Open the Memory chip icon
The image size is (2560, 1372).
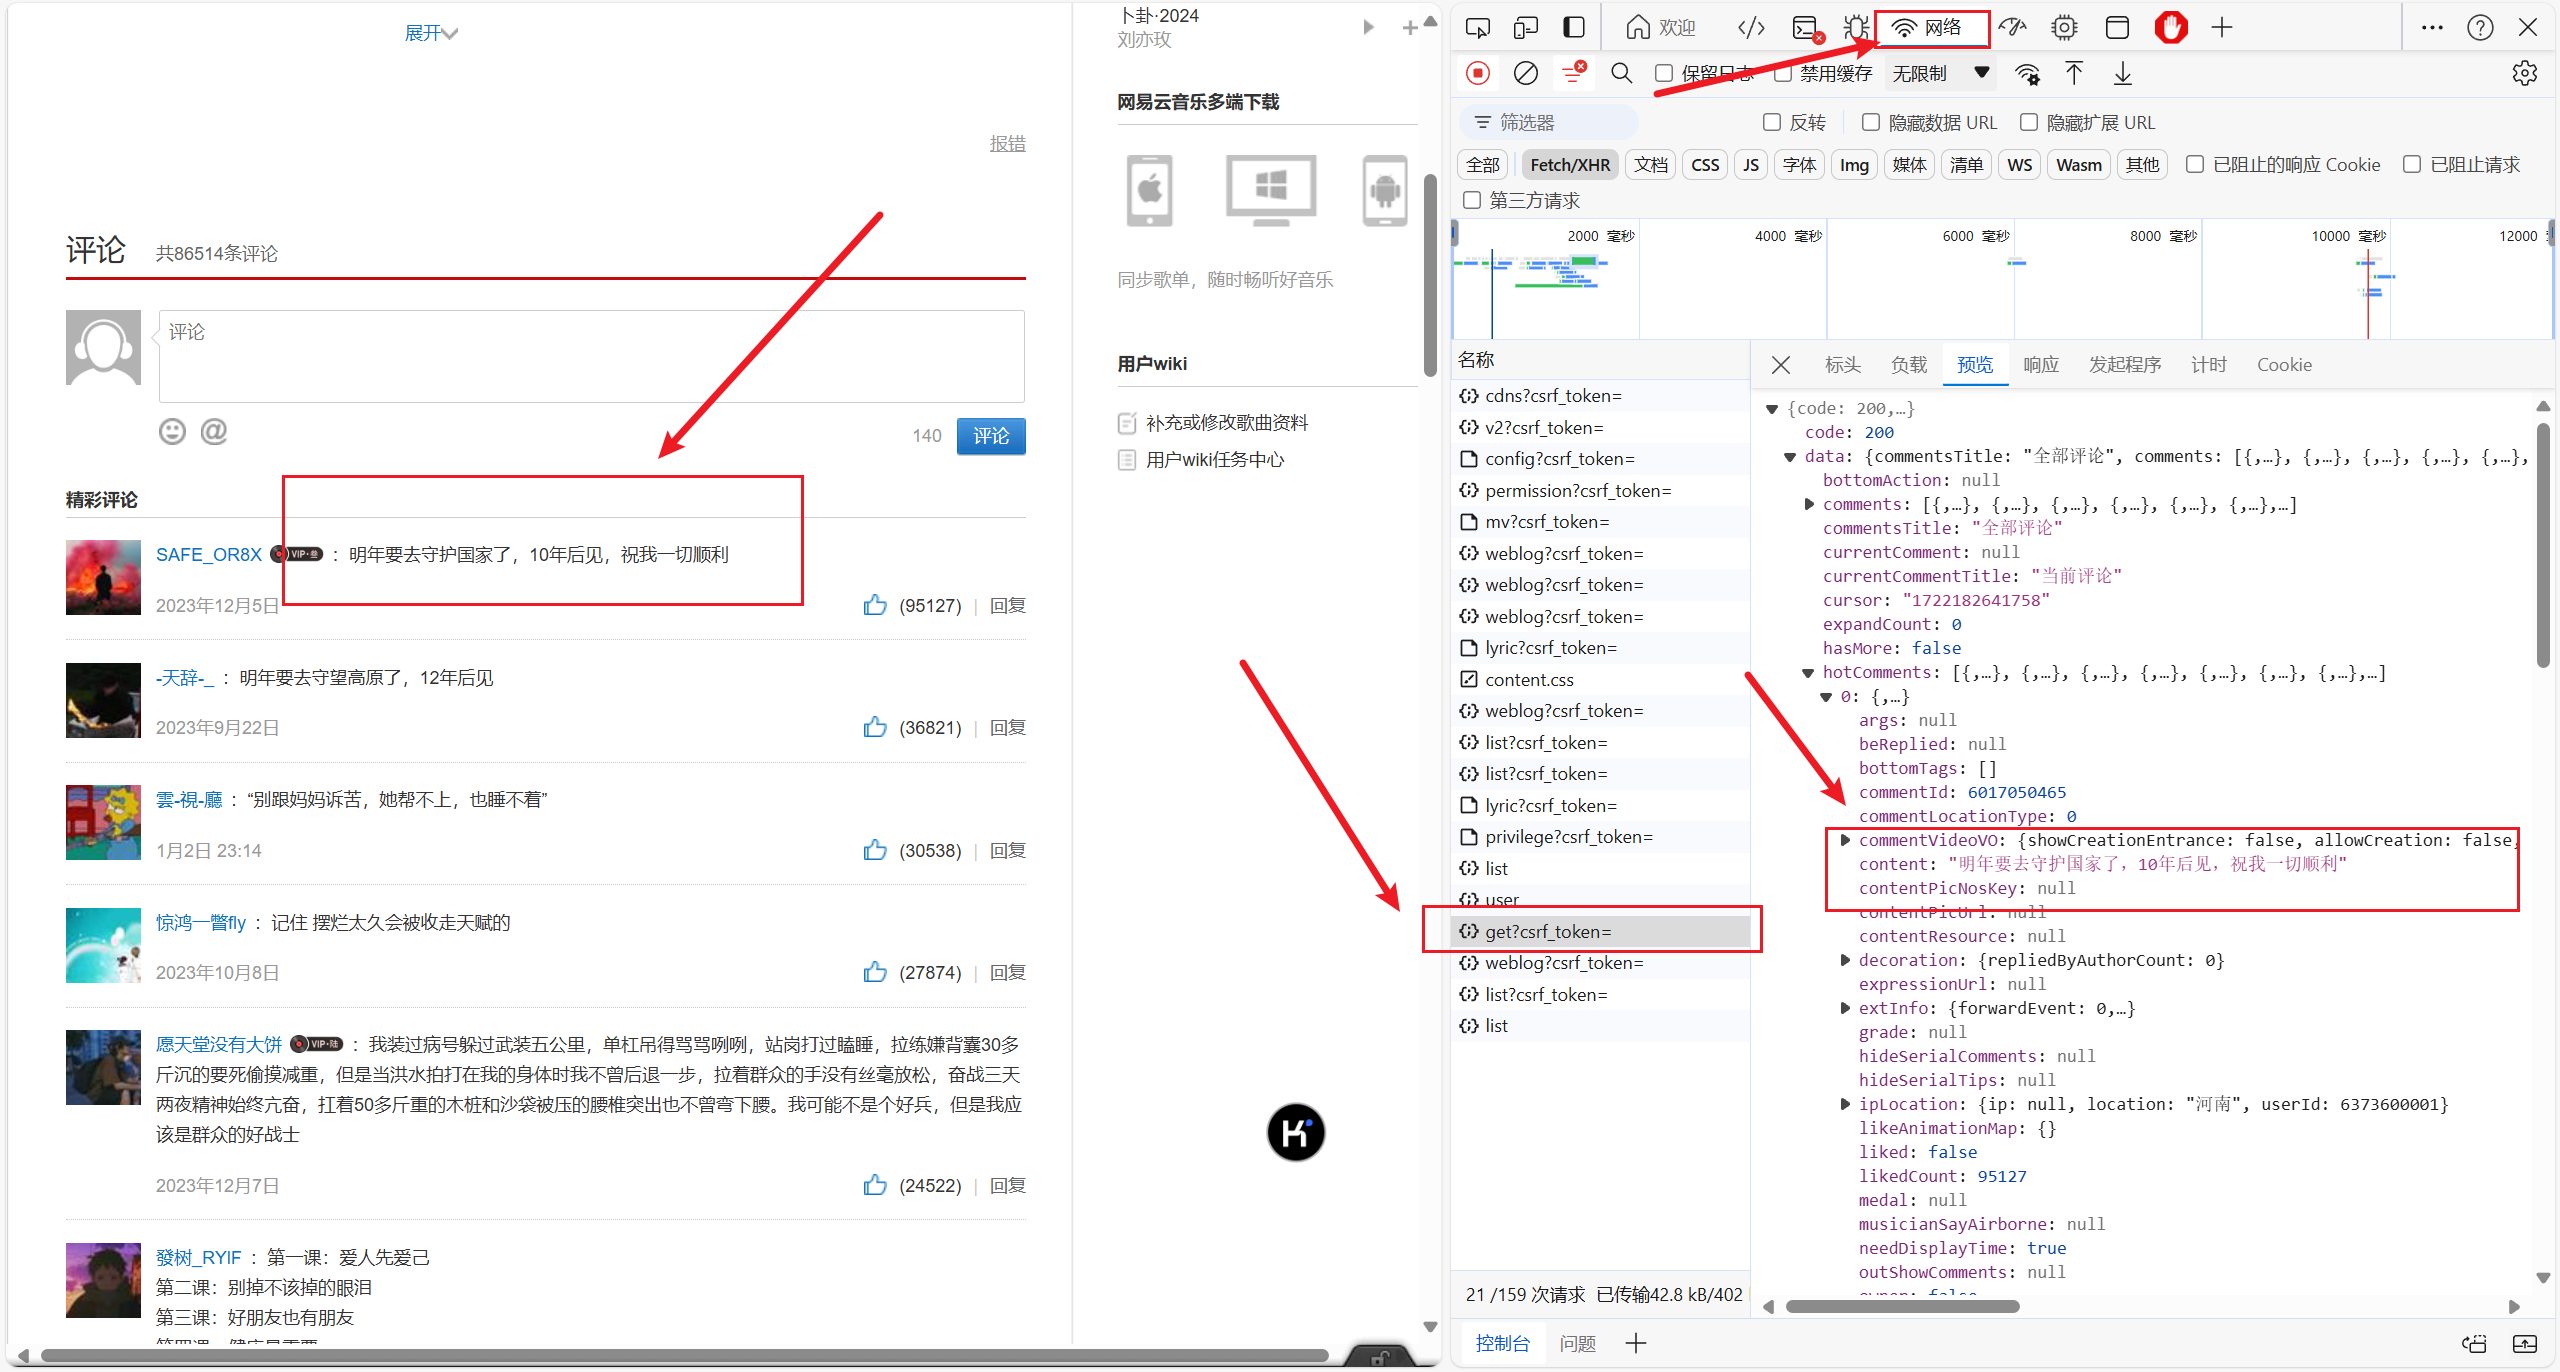point(2064,28)
